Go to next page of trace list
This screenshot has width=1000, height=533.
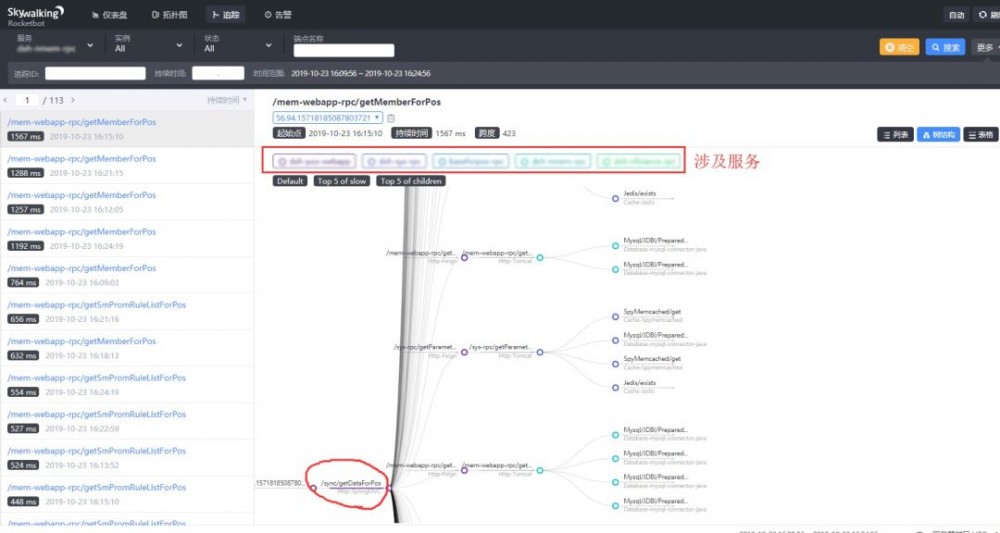tap(73, 100)
